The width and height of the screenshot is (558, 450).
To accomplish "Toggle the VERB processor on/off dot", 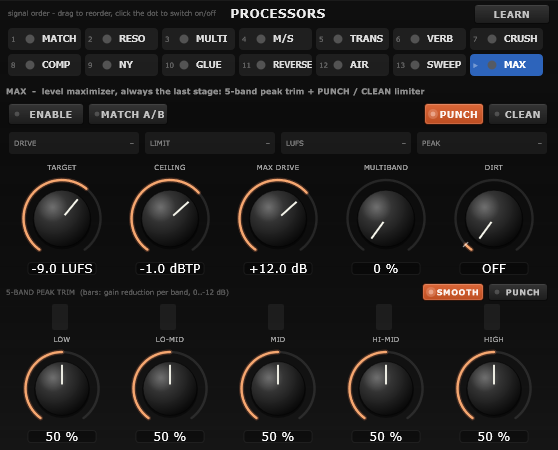I will tap(415, 39).
